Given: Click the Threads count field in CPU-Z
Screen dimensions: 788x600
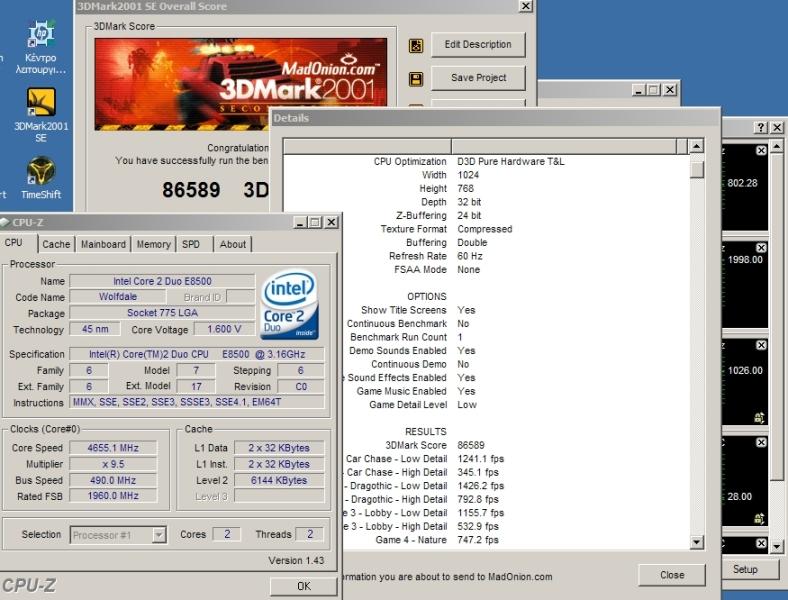Looking at the screenshot, I should point(310,534).
